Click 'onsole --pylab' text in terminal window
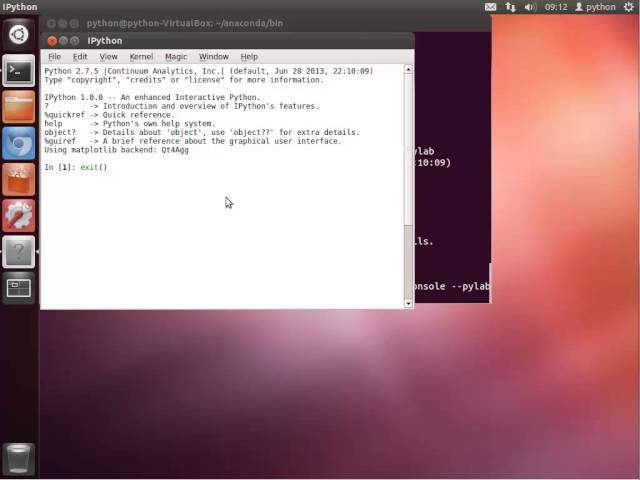The height and width of the screenshot is (480, 640). (x=451, y=287)
